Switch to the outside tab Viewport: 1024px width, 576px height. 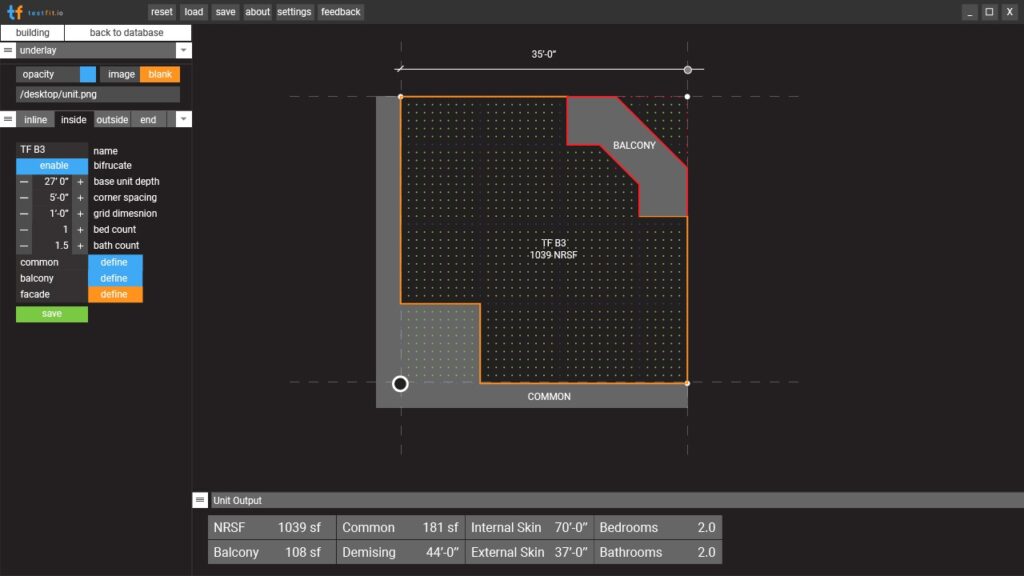click(111, 119)
